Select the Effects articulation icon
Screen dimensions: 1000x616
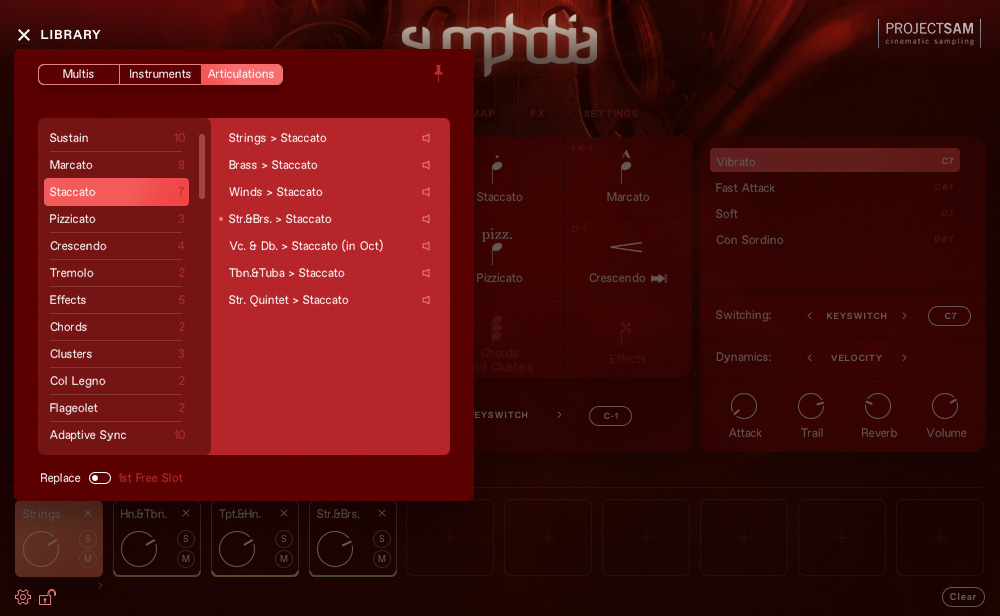click(626, 334)
